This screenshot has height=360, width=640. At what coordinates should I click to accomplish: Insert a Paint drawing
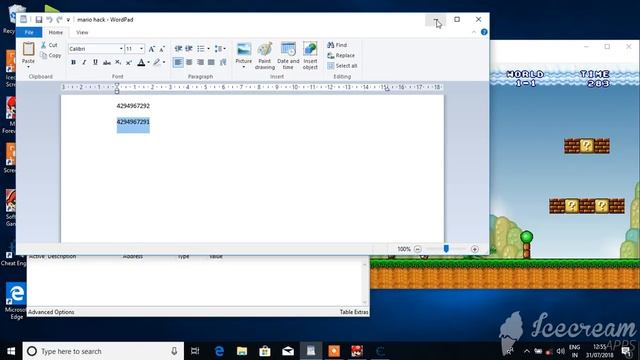tap(264, 56)
